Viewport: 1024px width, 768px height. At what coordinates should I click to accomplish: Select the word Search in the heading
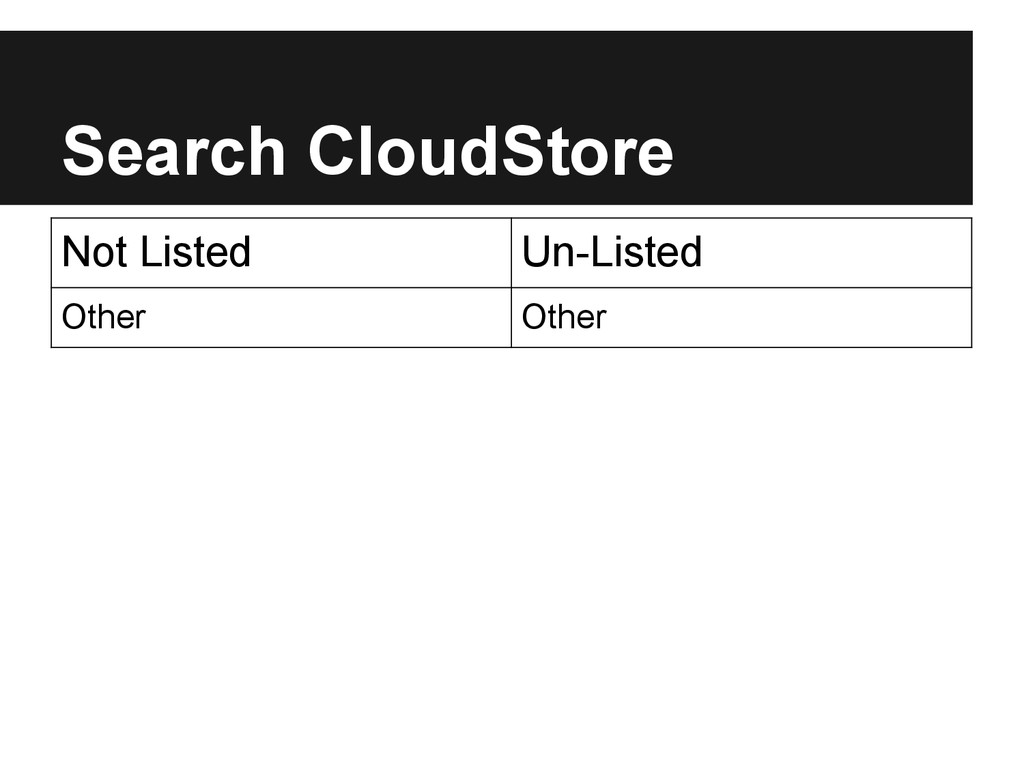pos(174,151)
